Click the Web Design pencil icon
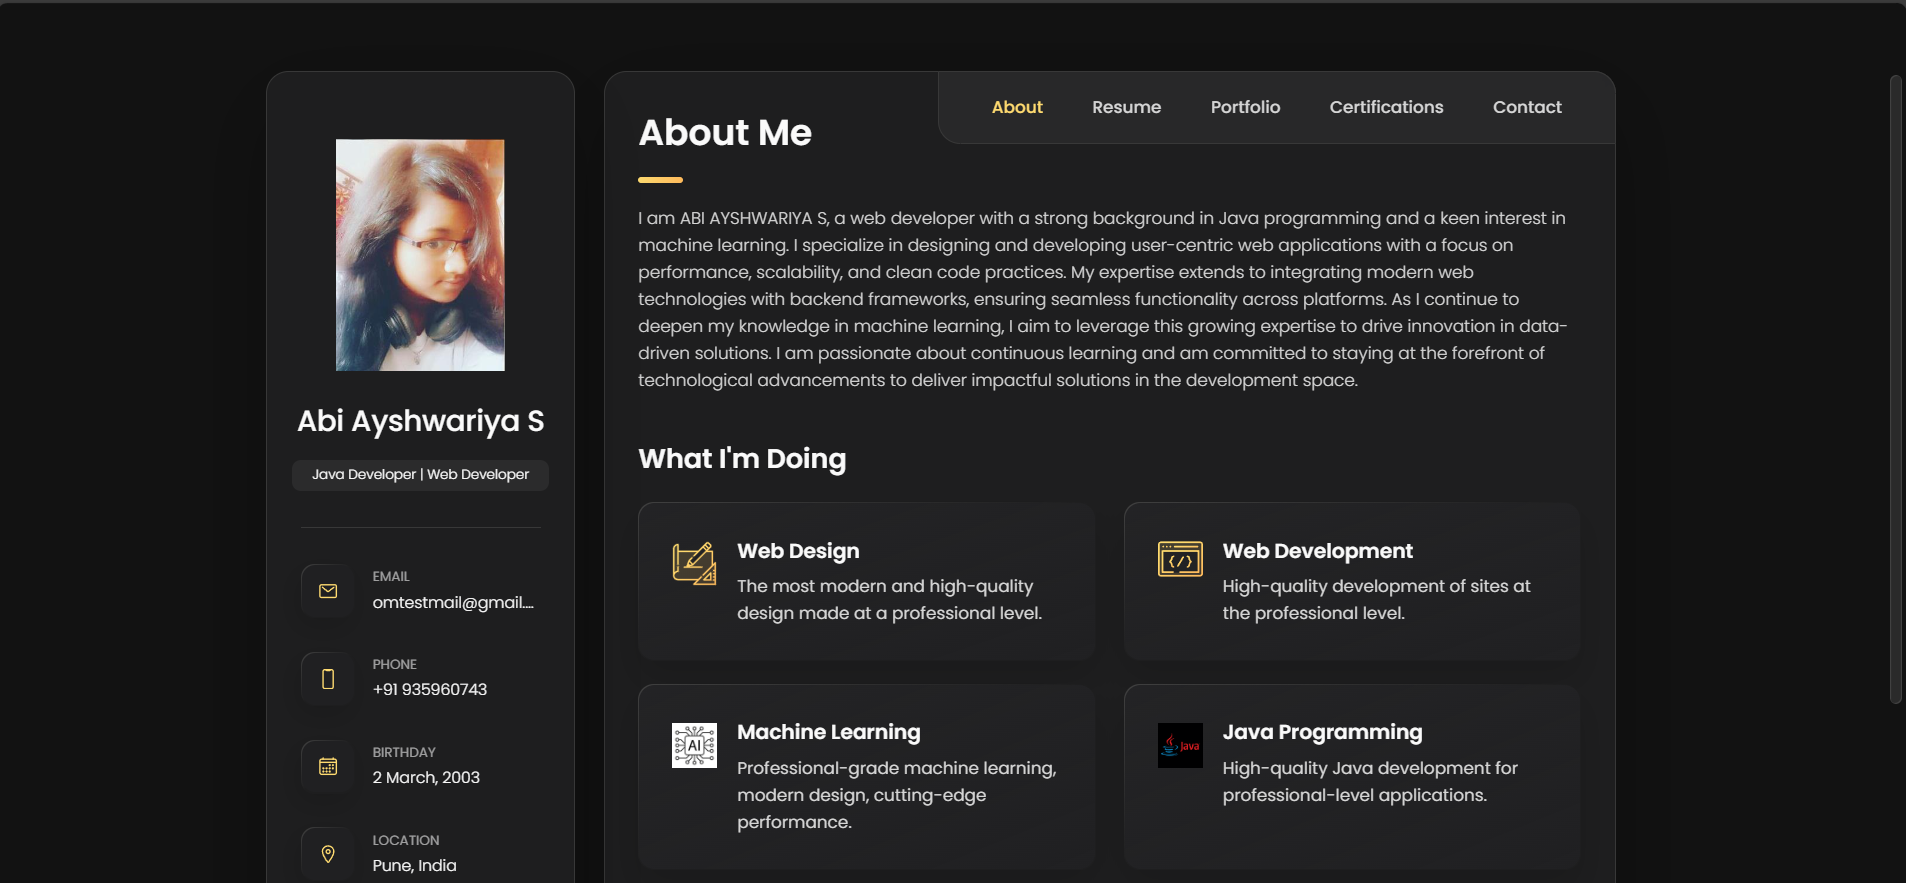The width and height of the screenshot is (1906, 883). pos(694,563)
